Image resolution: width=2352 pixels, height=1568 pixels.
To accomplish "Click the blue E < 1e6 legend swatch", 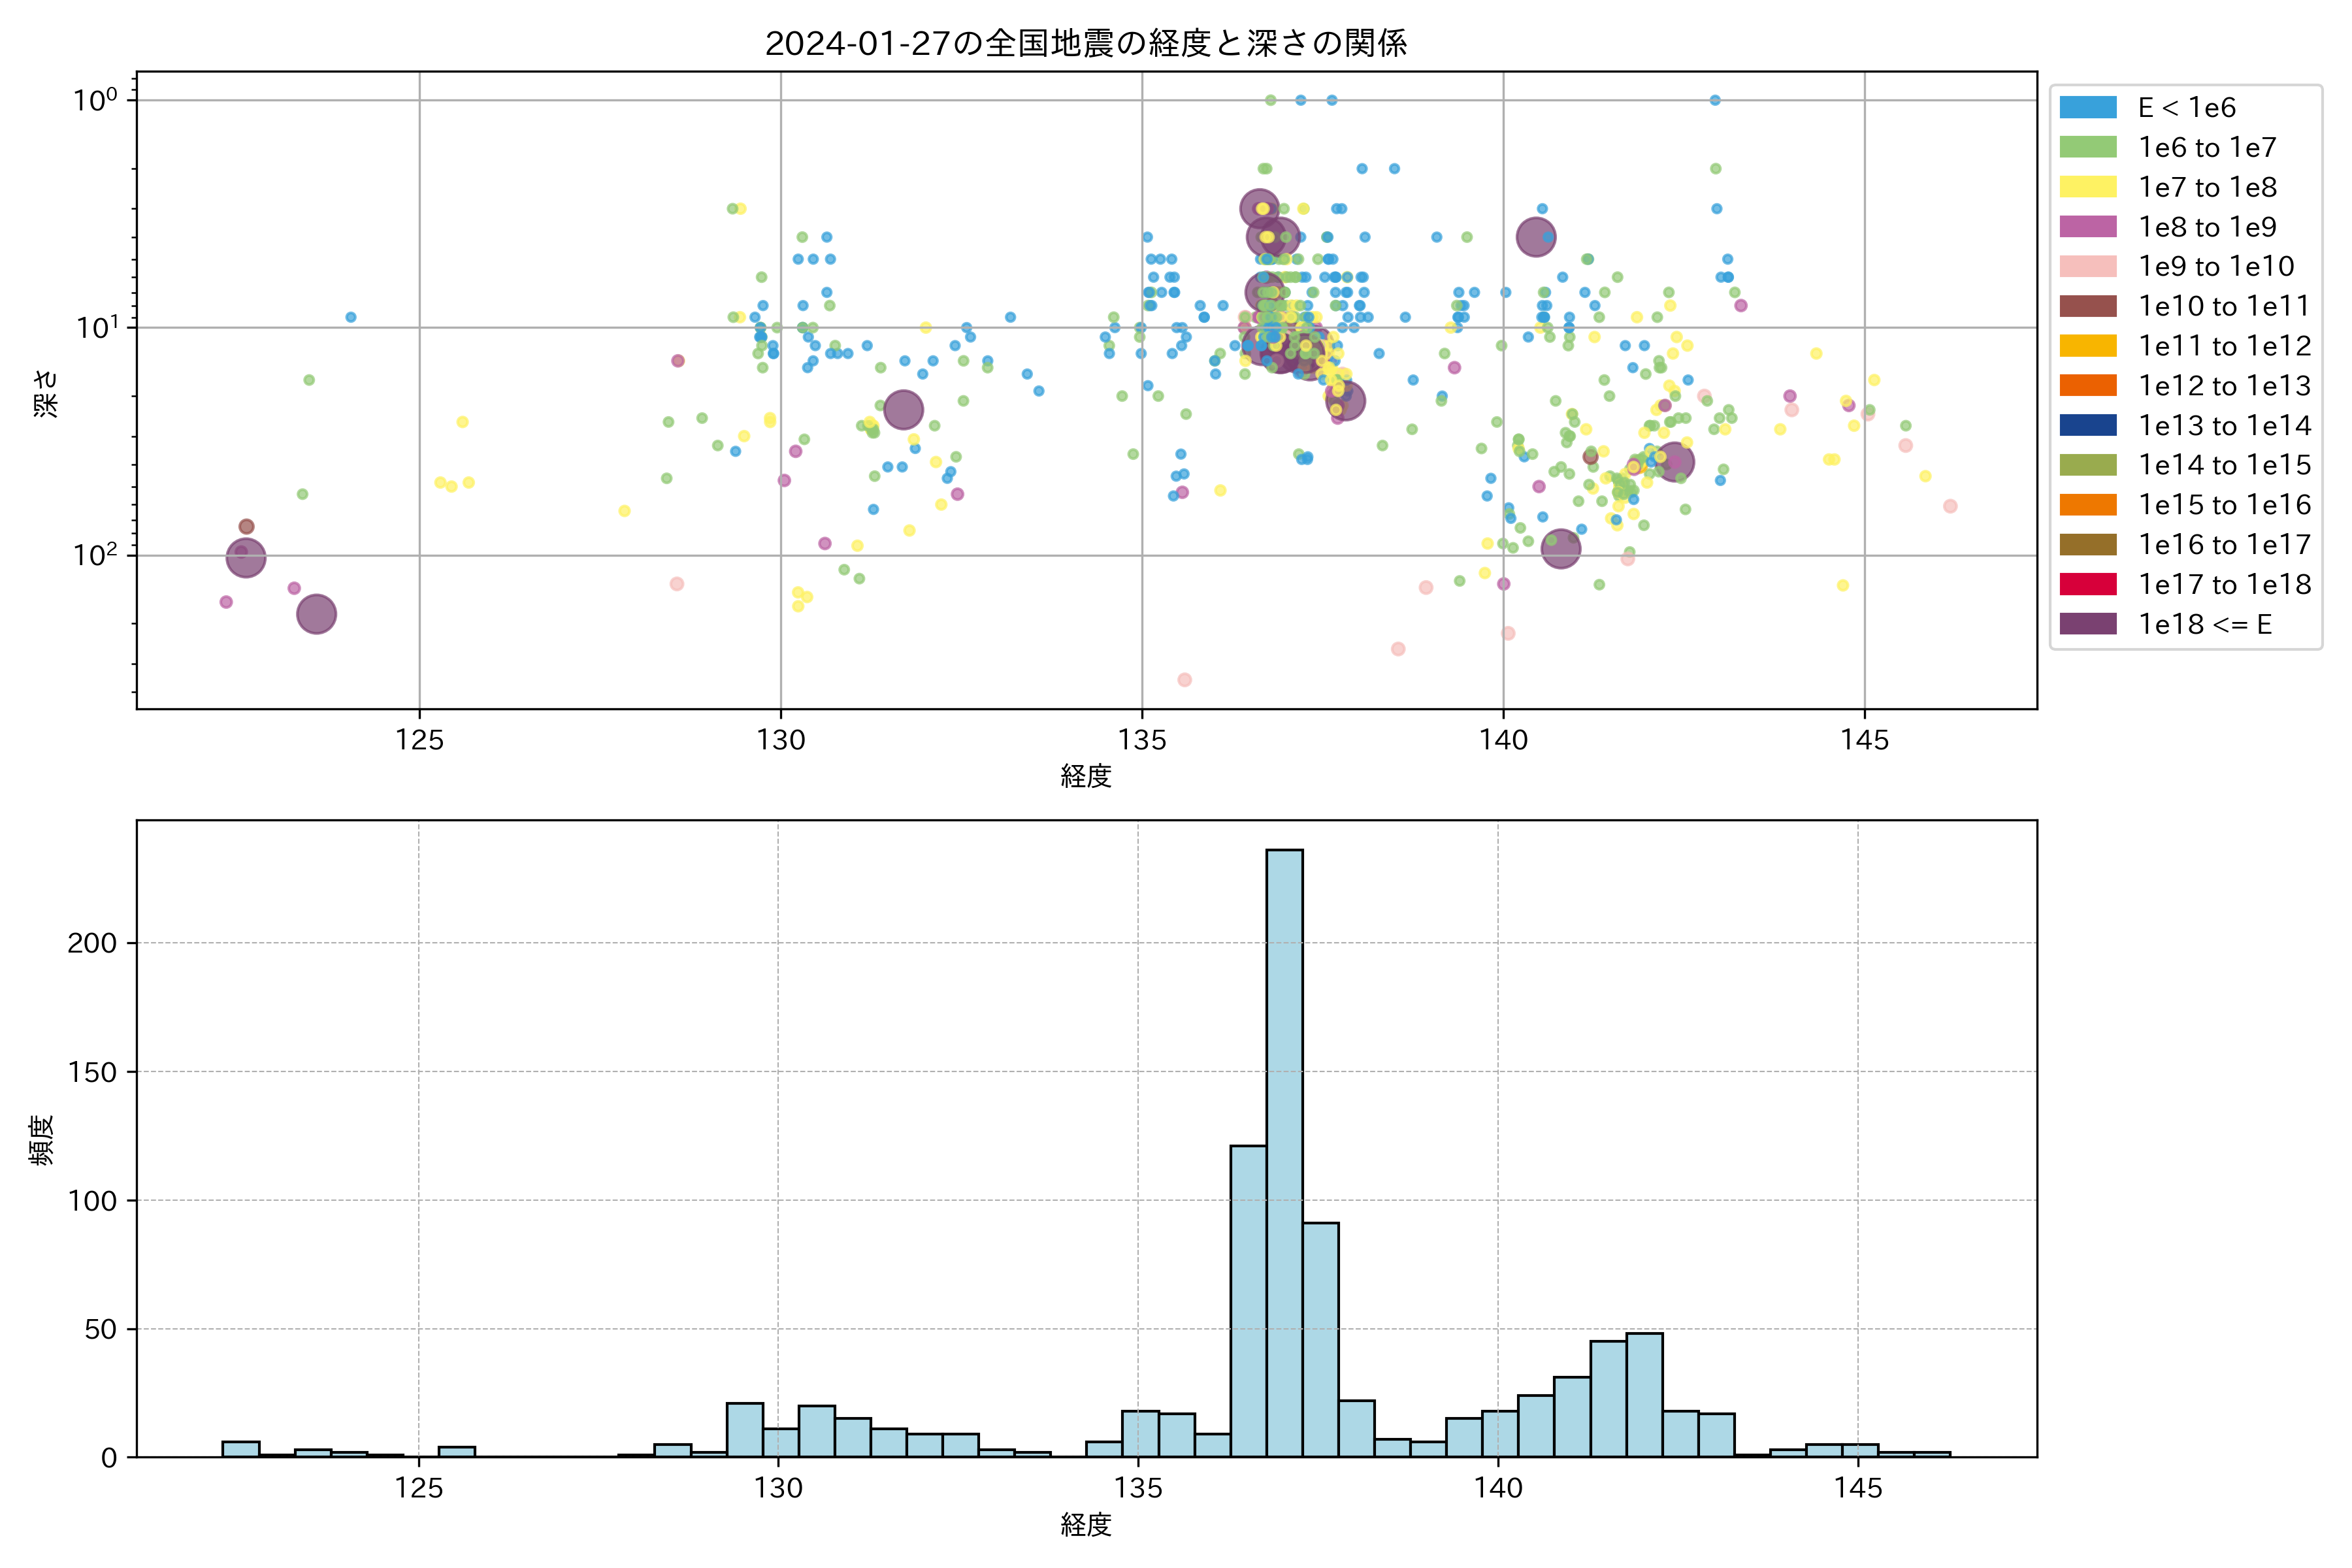I will [2088, 107].
